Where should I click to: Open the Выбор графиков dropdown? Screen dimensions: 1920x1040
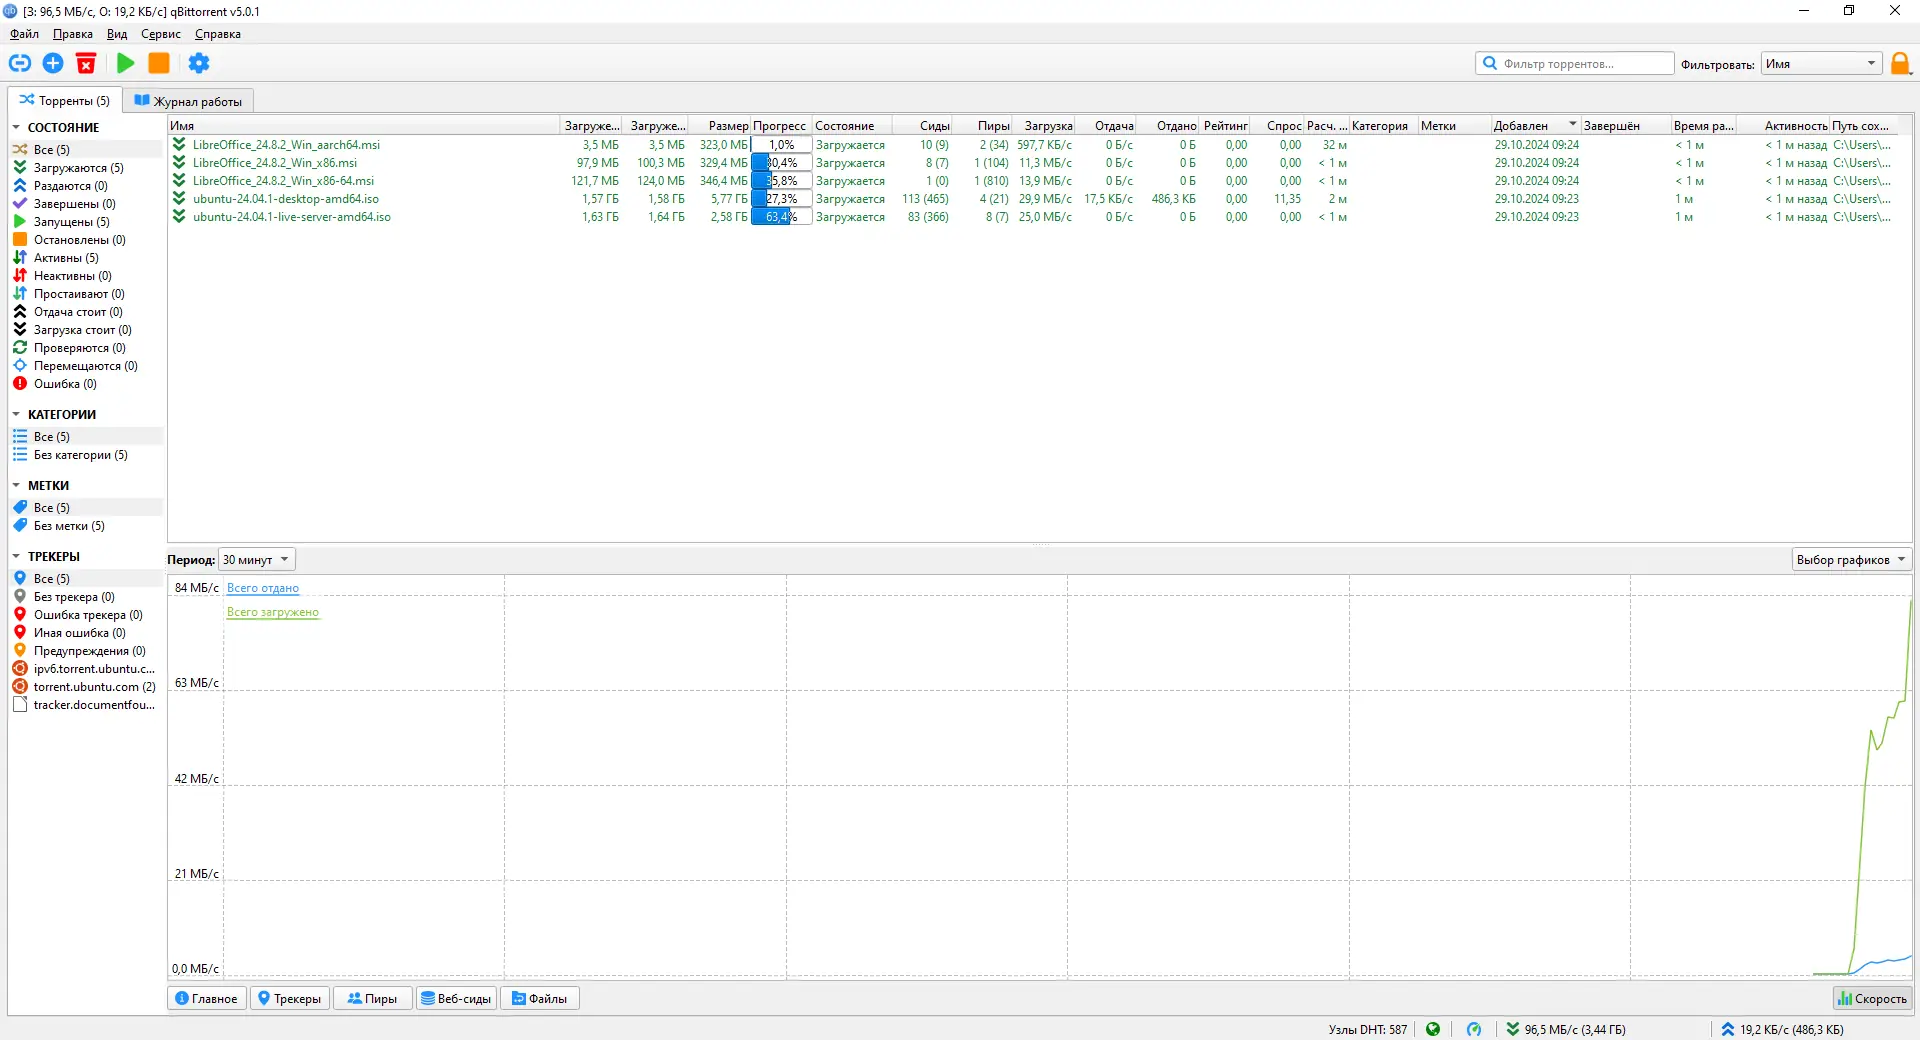pos(1851,560)
